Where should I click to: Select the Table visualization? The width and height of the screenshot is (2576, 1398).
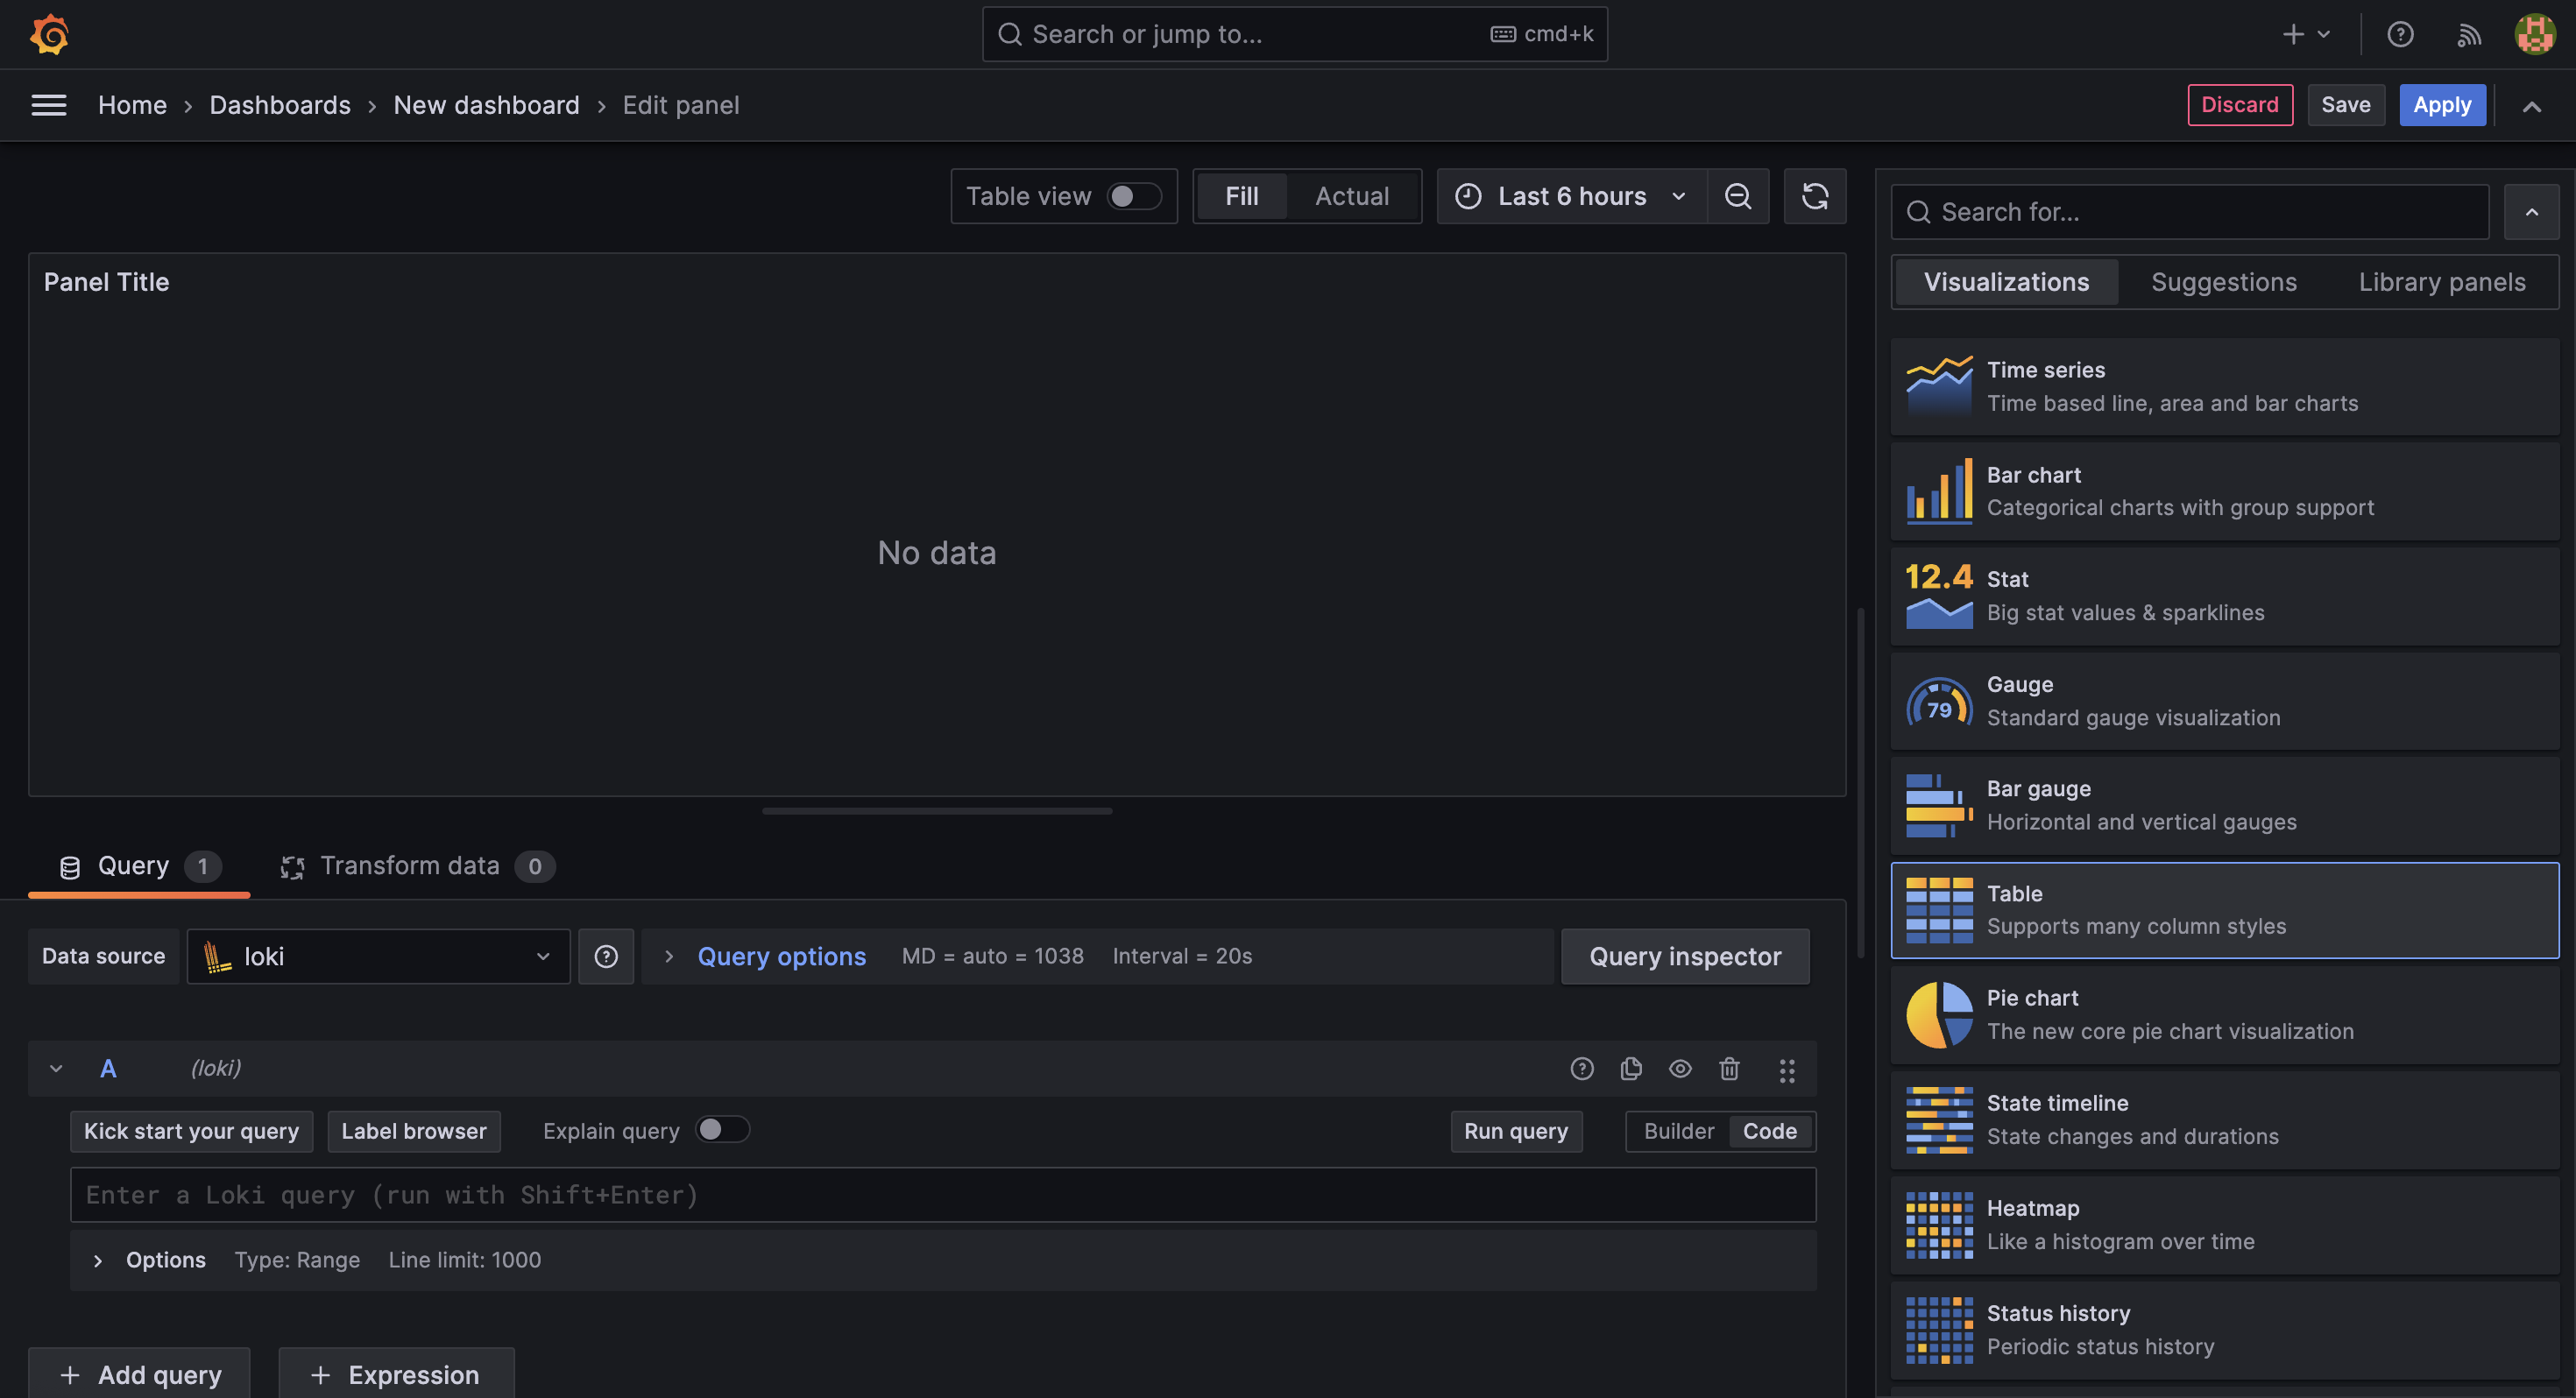point(2224,910)
